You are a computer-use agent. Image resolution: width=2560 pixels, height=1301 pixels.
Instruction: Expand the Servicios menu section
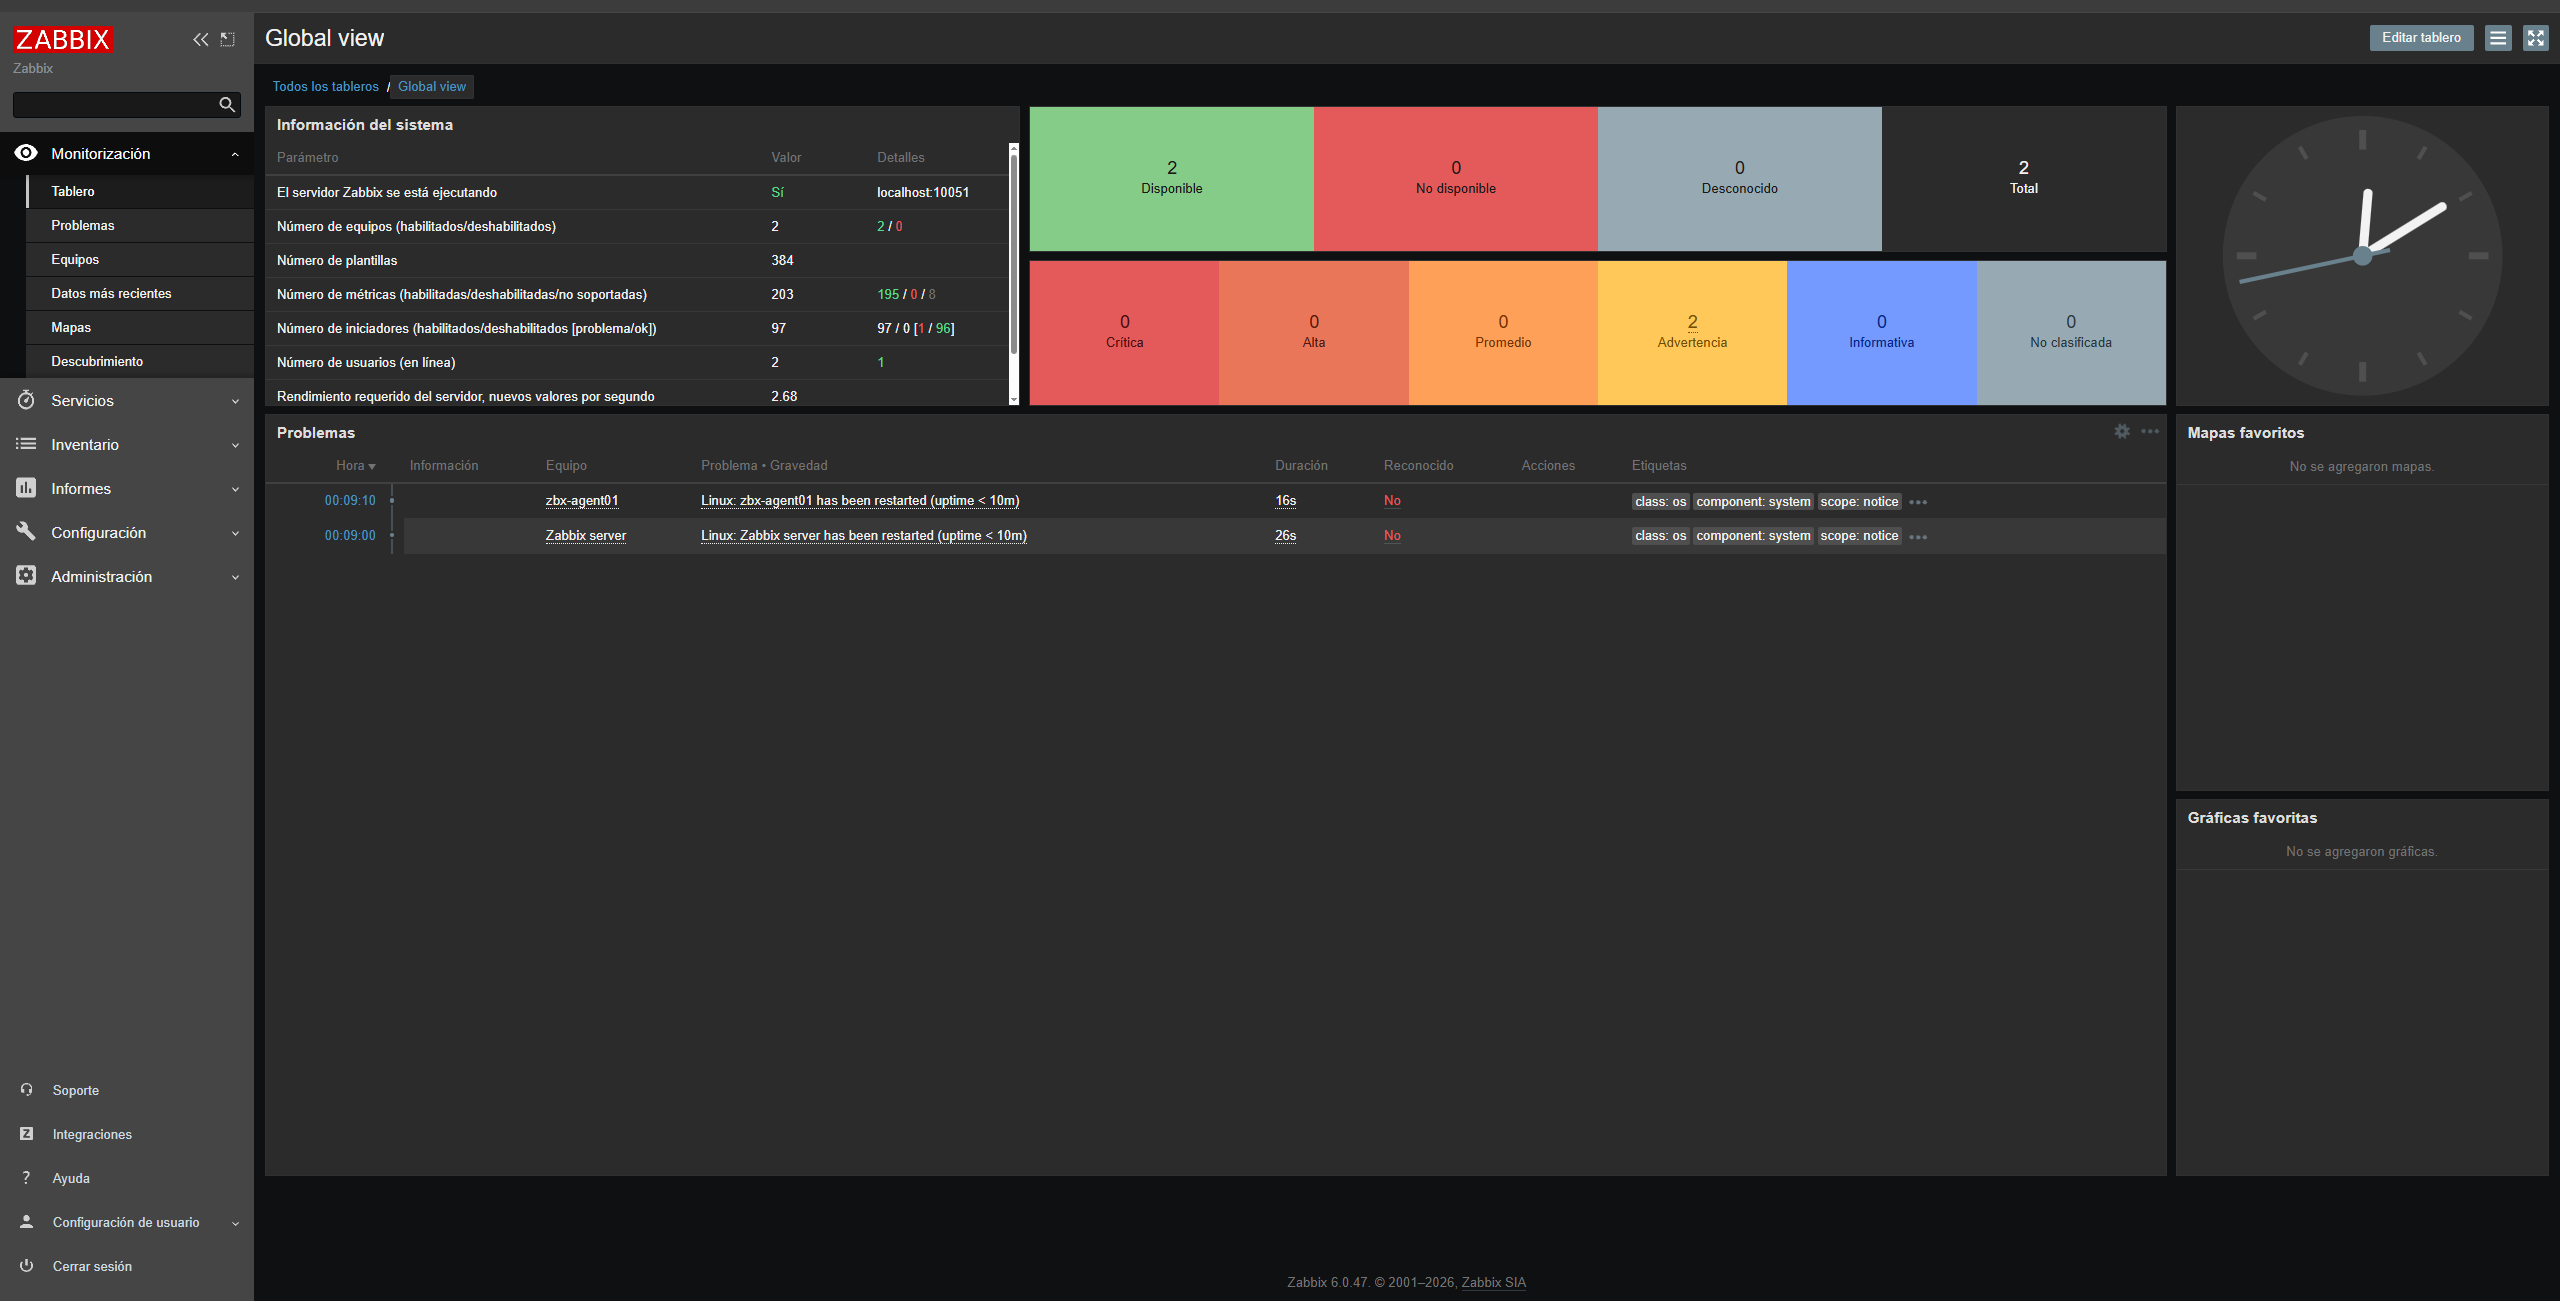235,401
